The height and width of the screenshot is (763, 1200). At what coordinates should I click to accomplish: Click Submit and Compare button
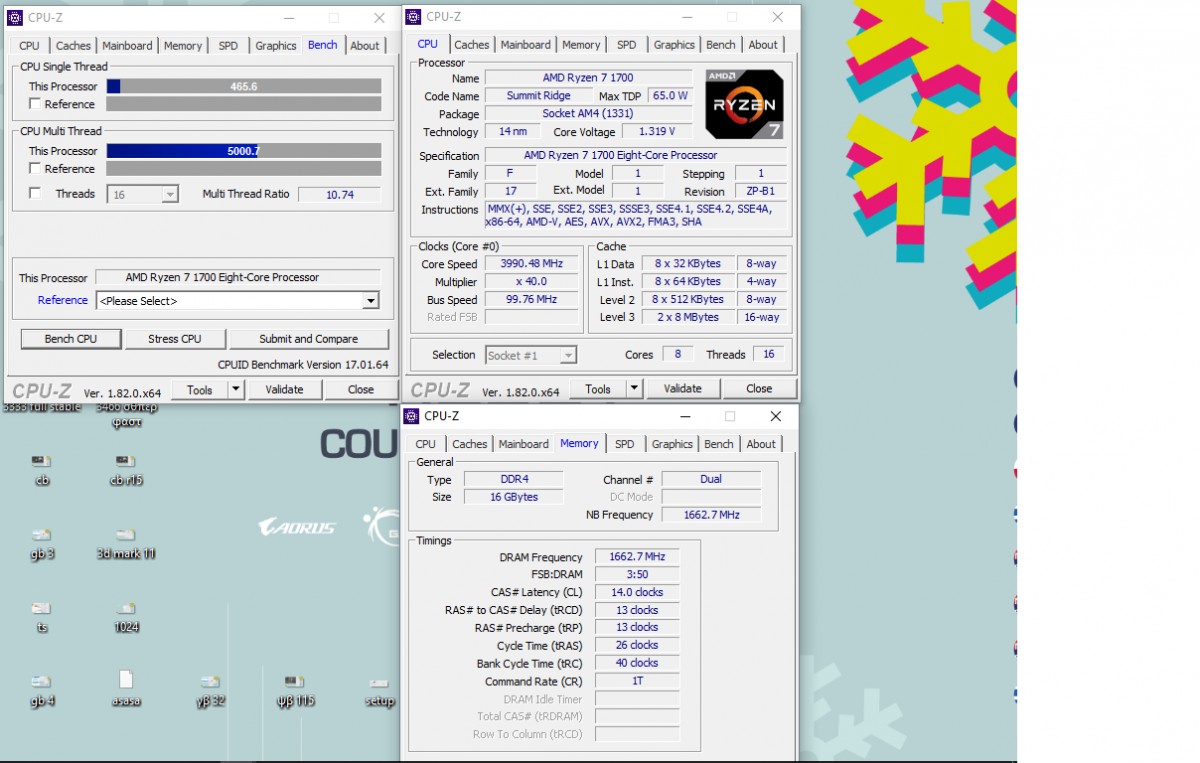309,339
